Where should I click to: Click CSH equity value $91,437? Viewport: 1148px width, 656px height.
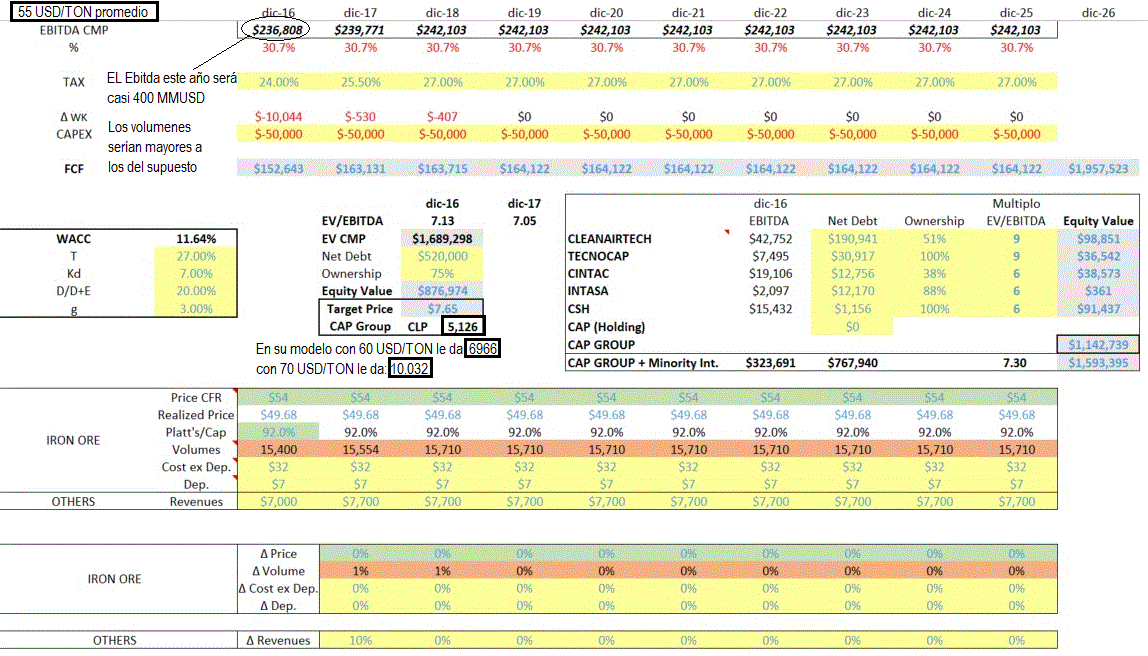pyautogui.click(x=1098, y=309)
